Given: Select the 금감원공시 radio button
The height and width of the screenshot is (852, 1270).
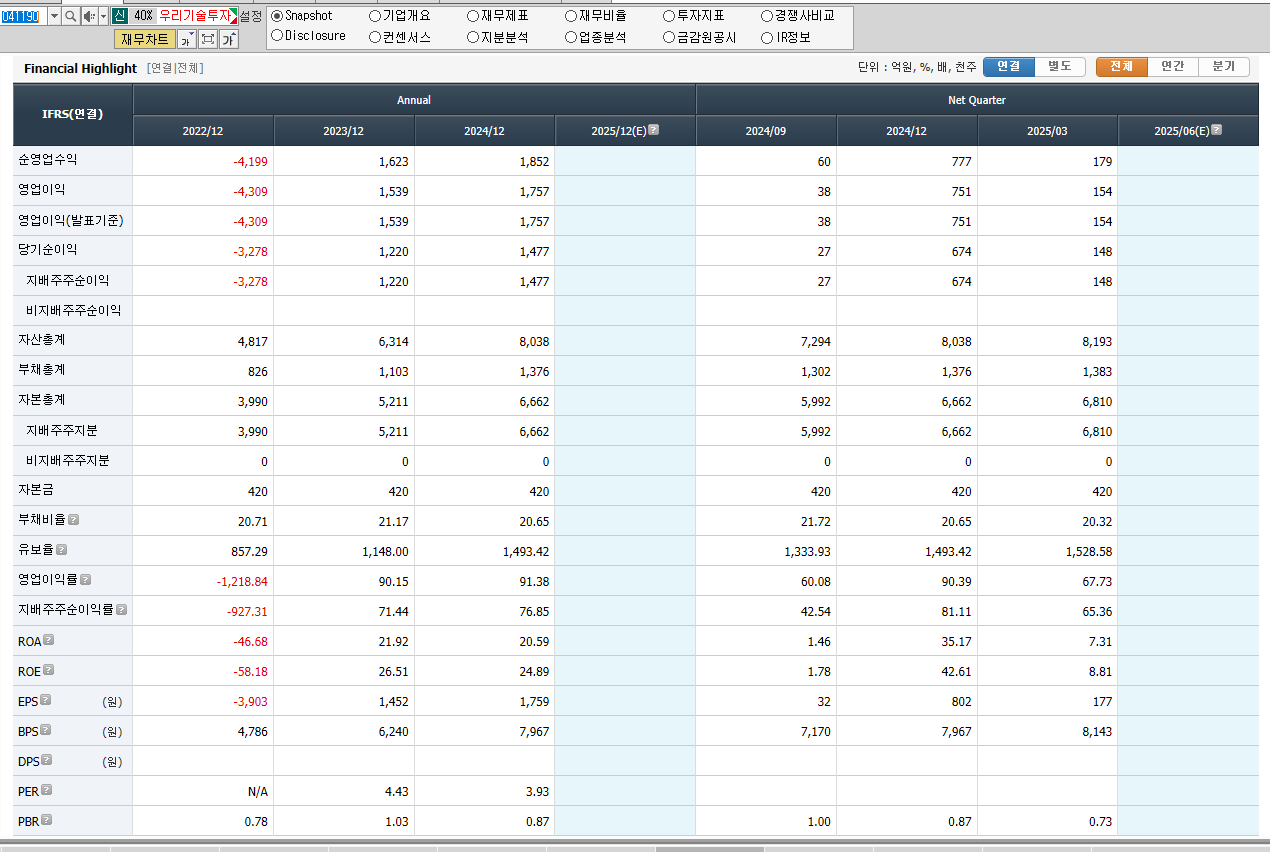Looking at the screenshot, I should pos(669,37).
